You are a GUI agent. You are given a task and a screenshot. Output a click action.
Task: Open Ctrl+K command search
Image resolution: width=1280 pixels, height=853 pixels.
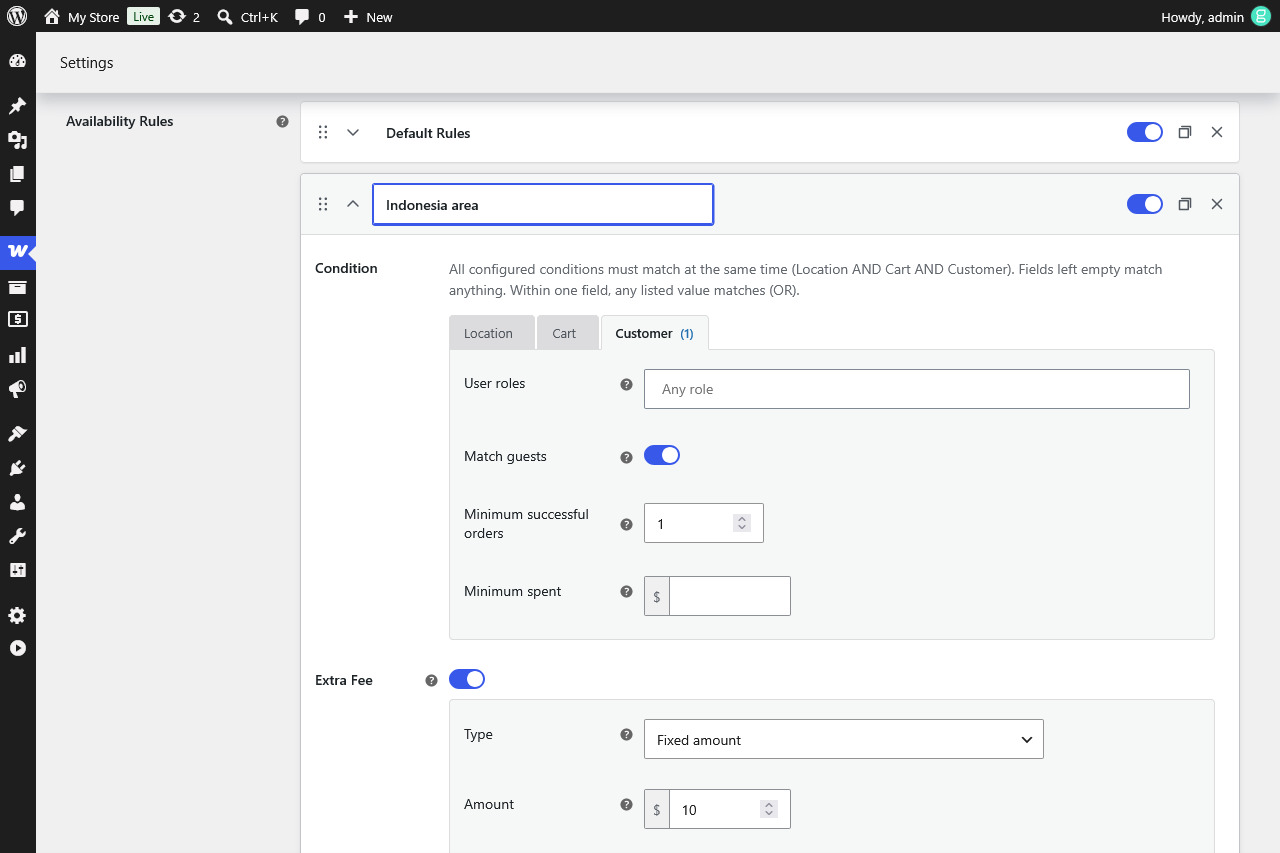click(248, 16)
